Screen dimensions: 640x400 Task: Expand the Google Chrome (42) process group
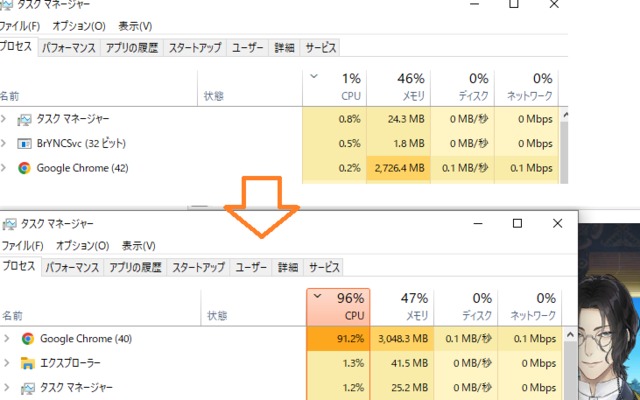[4, 167]
